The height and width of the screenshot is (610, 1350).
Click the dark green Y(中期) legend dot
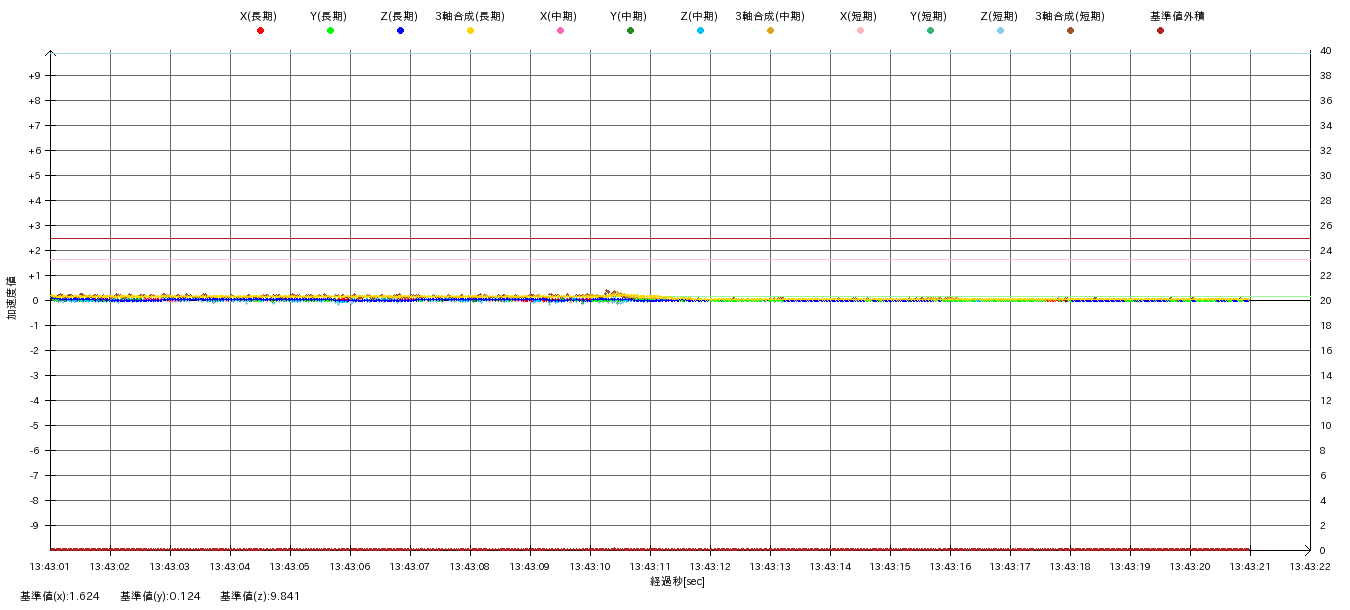pyautogui.click(x=630, y=31)
